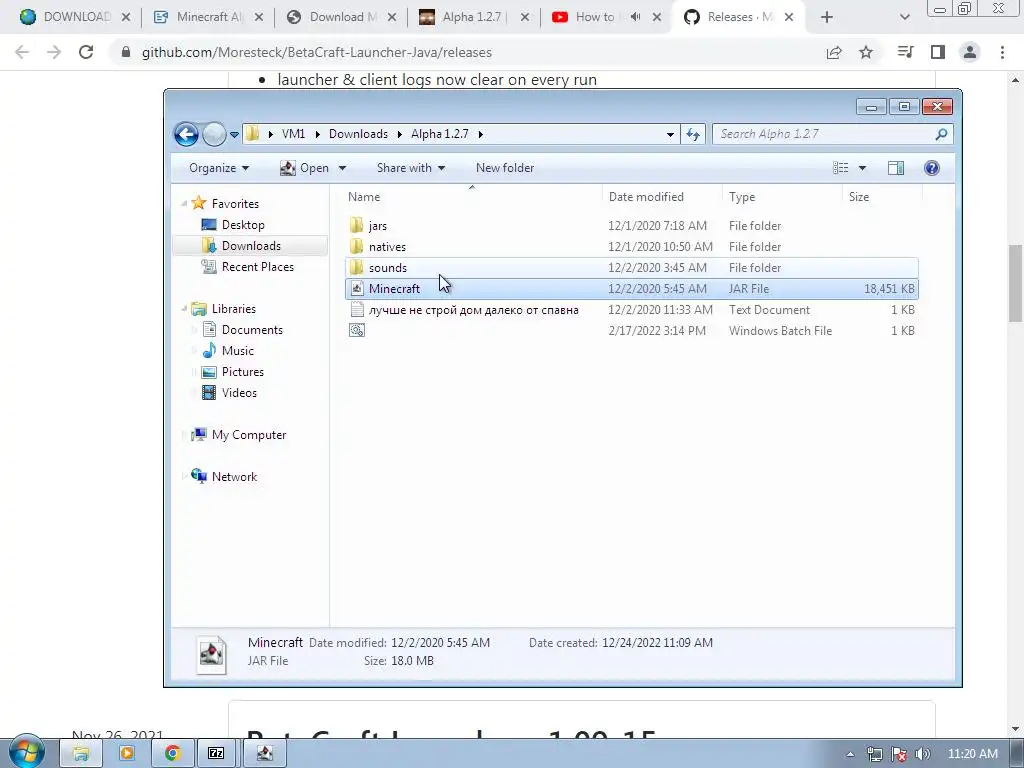This screenshot has height=768, width=1024.
Task: Open Chrome's three-dot menu
Action: point(1002,52)
